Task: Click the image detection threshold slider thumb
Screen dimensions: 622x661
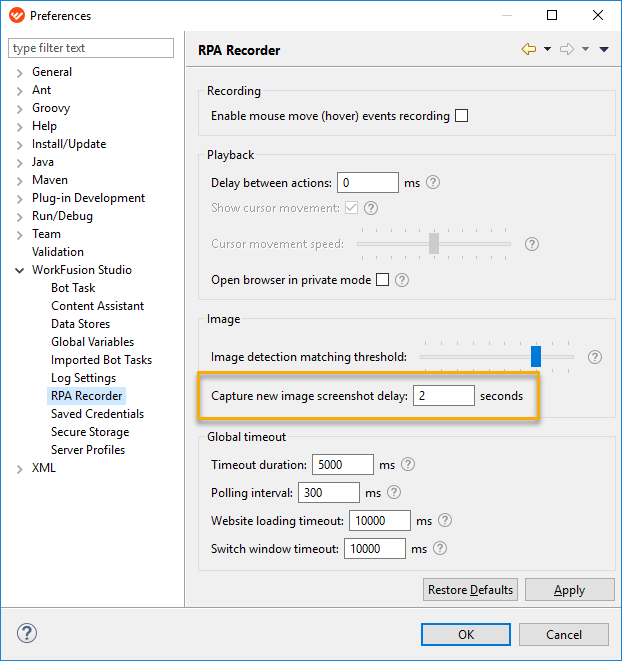Action: click(x=536, y=356)
